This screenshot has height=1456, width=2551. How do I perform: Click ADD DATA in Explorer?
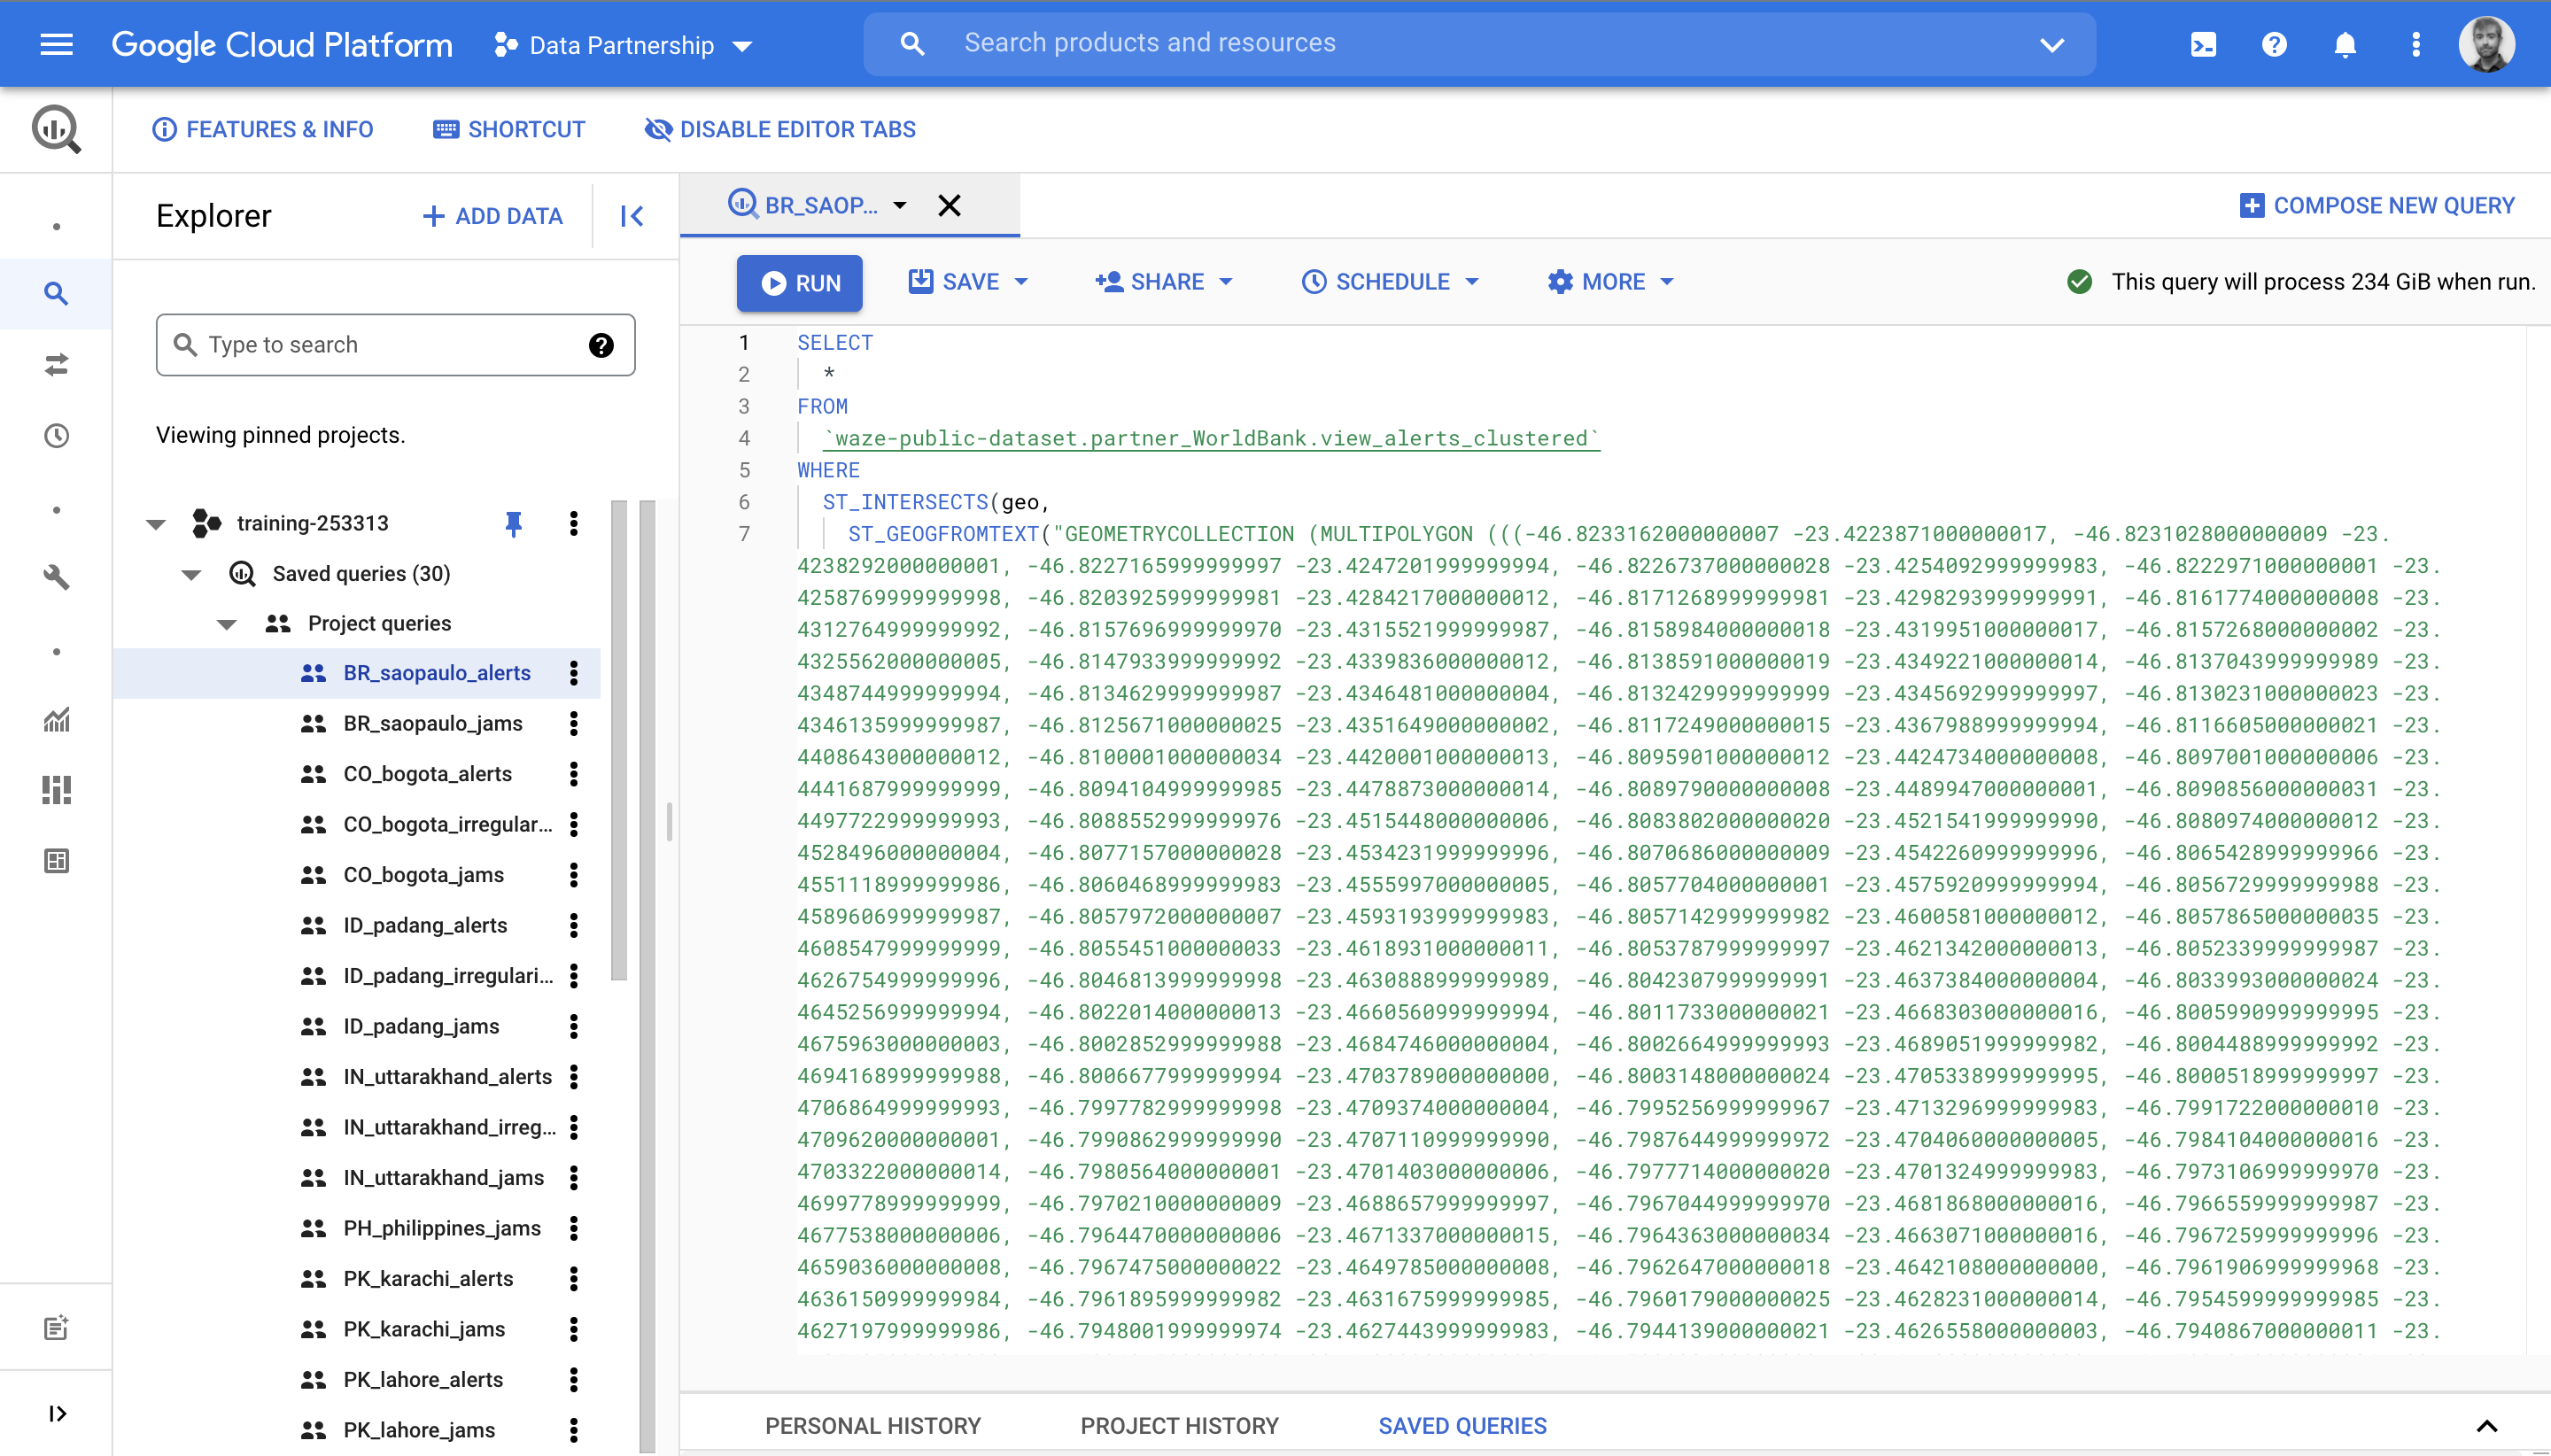[492, 216]
